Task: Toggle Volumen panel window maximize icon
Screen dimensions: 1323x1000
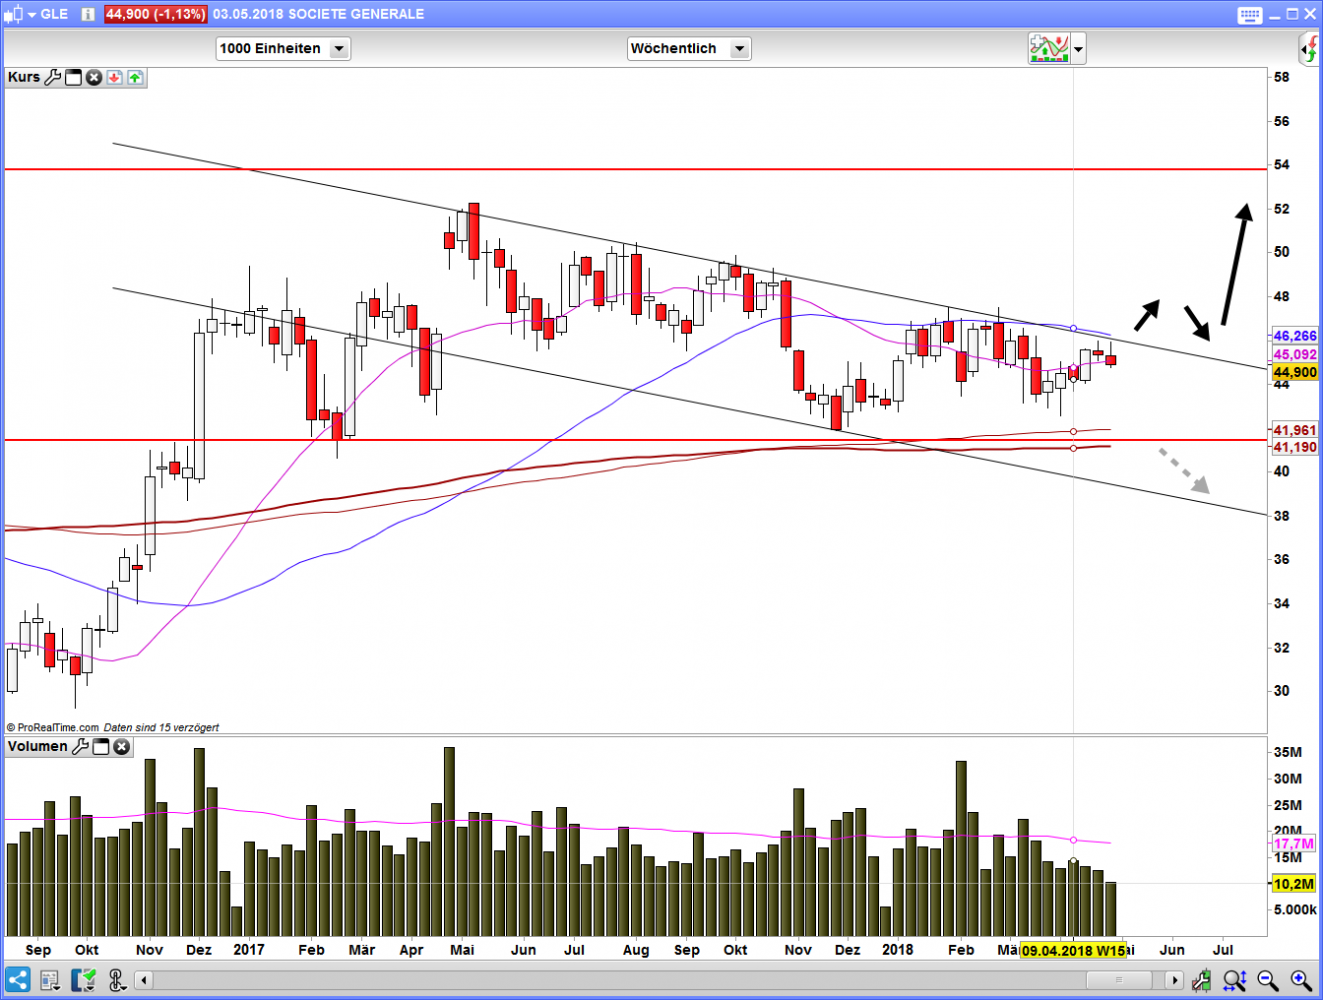Action: pos(100,746)
